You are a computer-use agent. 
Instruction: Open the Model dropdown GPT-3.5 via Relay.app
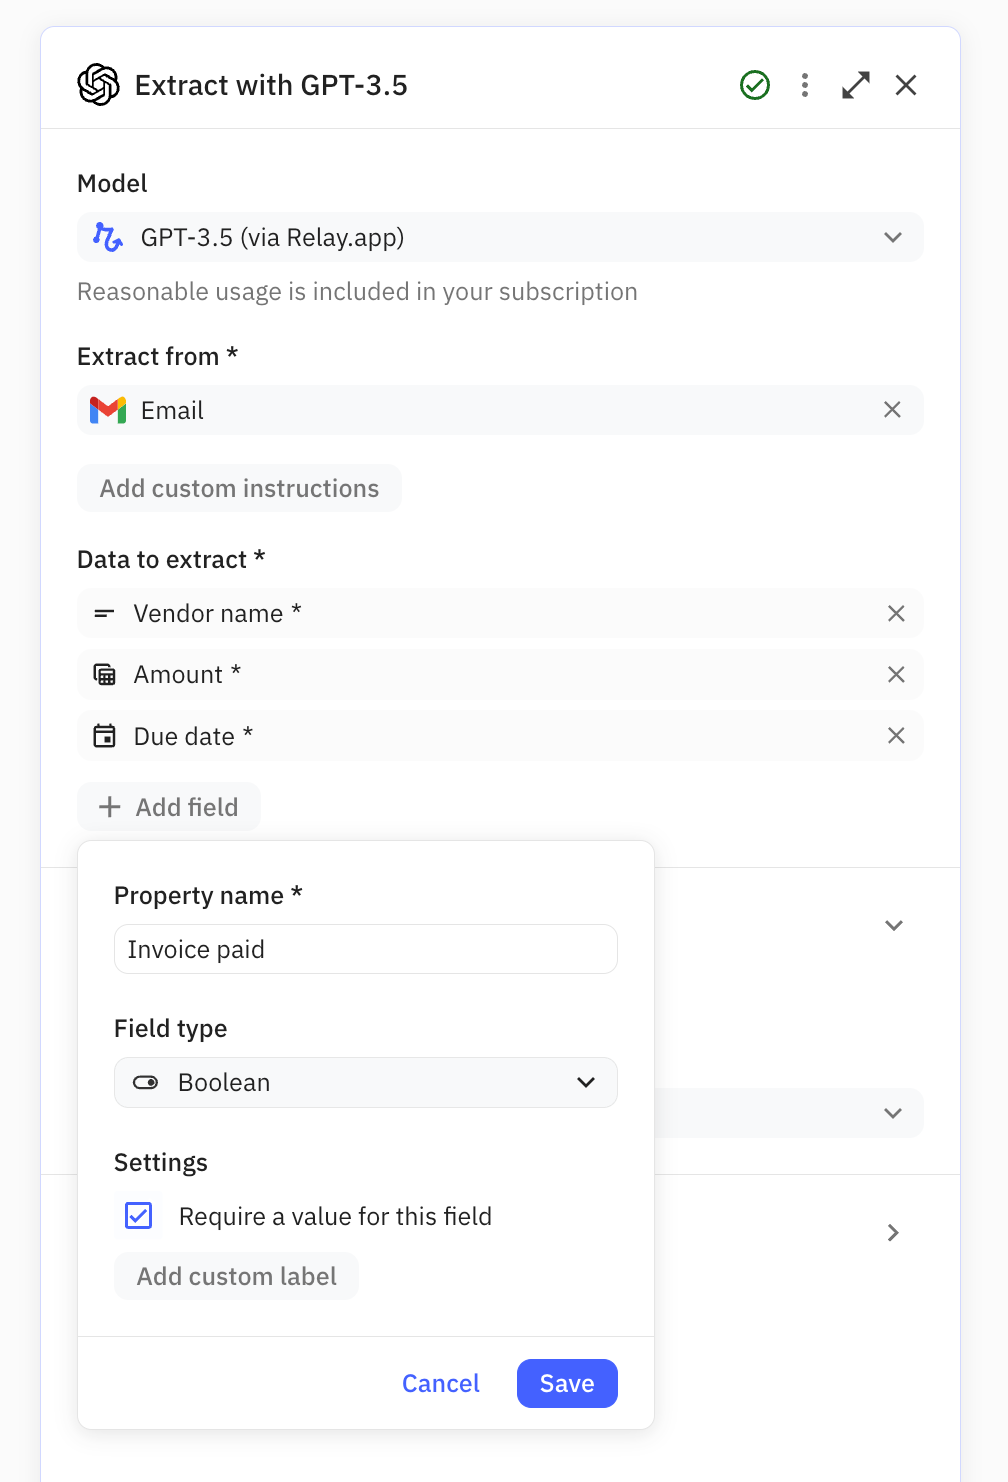tap(500, 238)
